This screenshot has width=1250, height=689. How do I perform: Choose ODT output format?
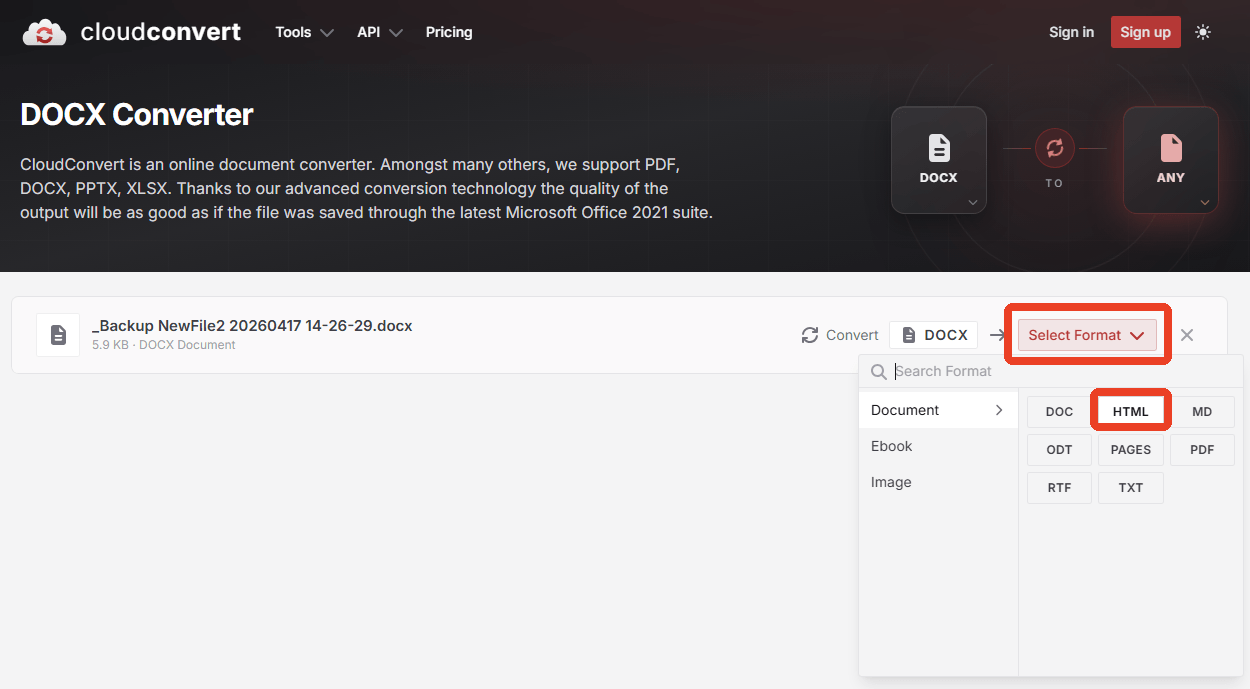1059,450
